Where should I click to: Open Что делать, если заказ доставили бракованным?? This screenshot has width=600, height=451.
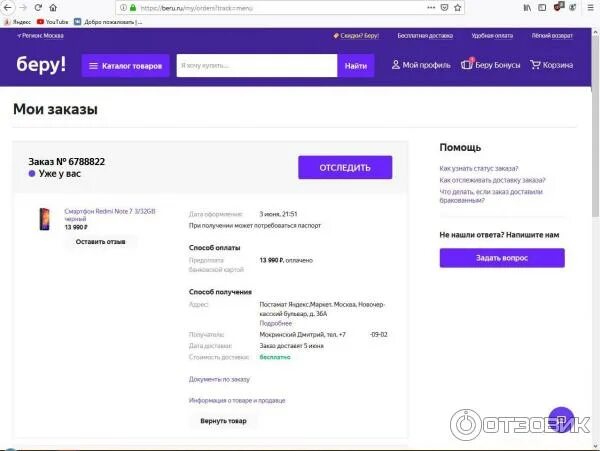coord(491,196)
